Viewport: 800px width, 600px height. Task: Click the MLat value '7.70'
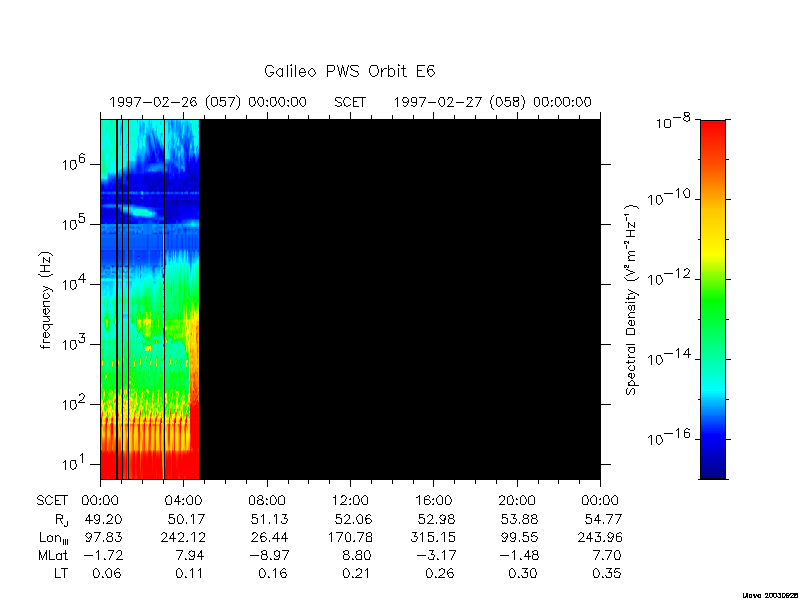(x=606, y=555)
